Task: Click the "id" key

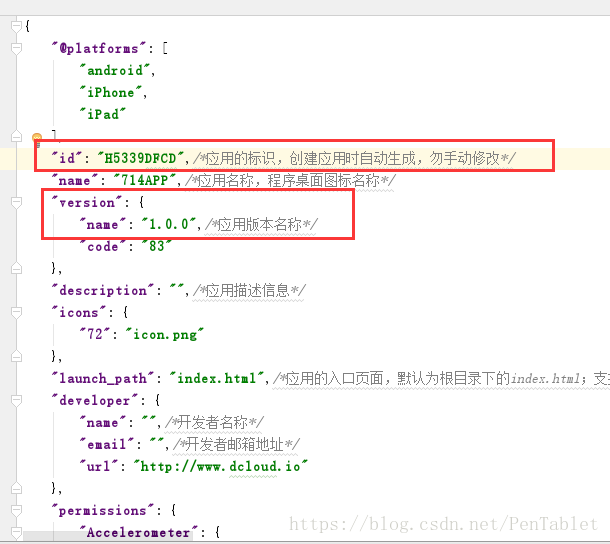Action: (x=67, y=158)
